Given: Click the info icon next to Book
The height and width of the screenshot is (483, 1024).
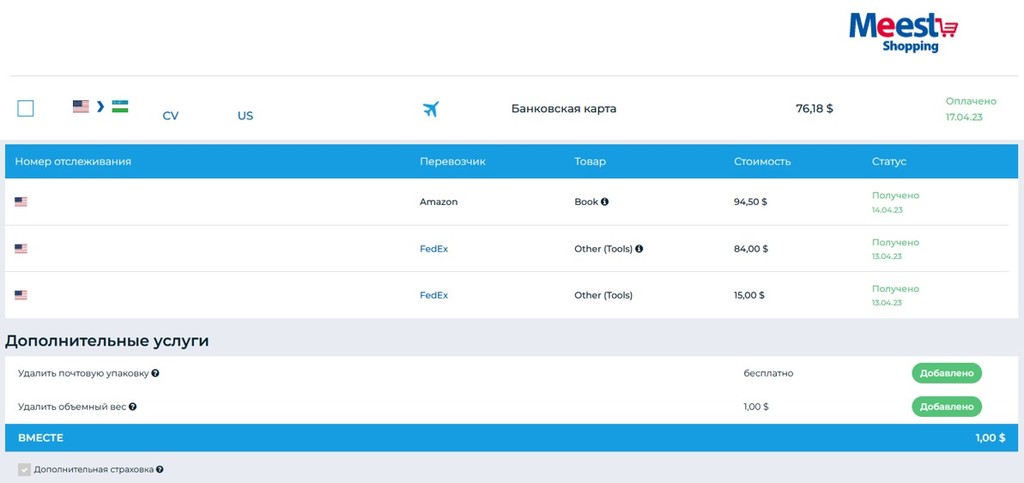Looking at the screenshot, I should 605,202.
